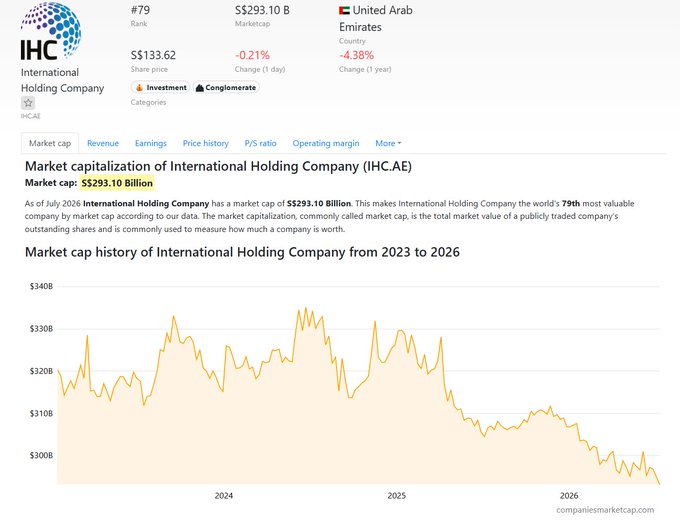The height and width of the screenshot is (521, 680).
Task: Click the Market capitalization of International Holding Company heading
Action: 218,166
